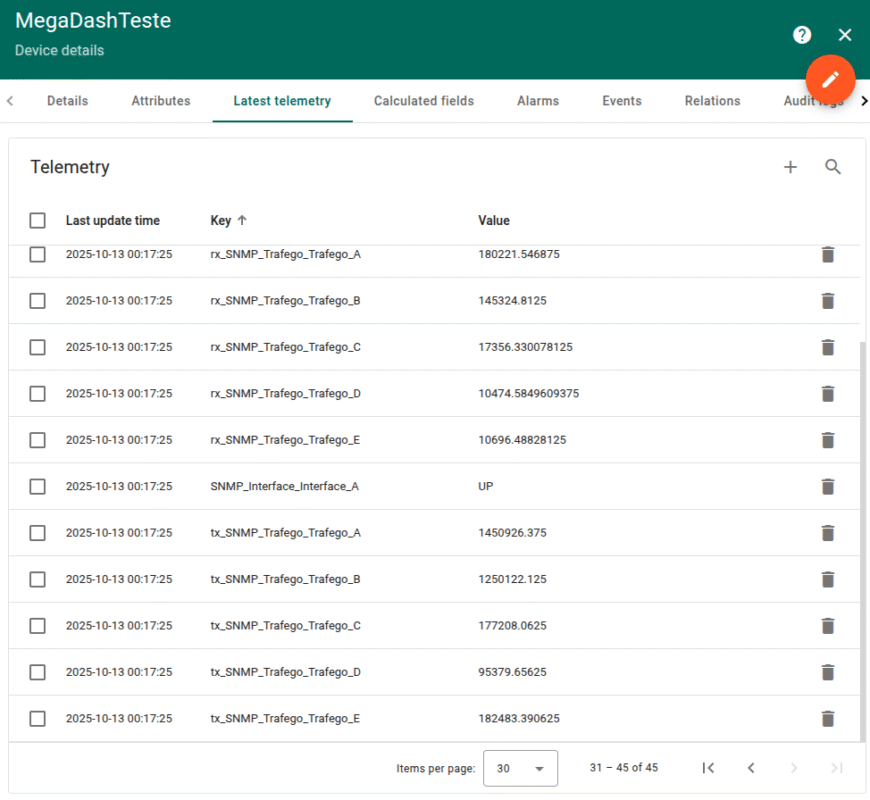
Task: Delete rx_SNMP_Trafego_Trafego_A telemetry row
Action: tap(827, 254)
